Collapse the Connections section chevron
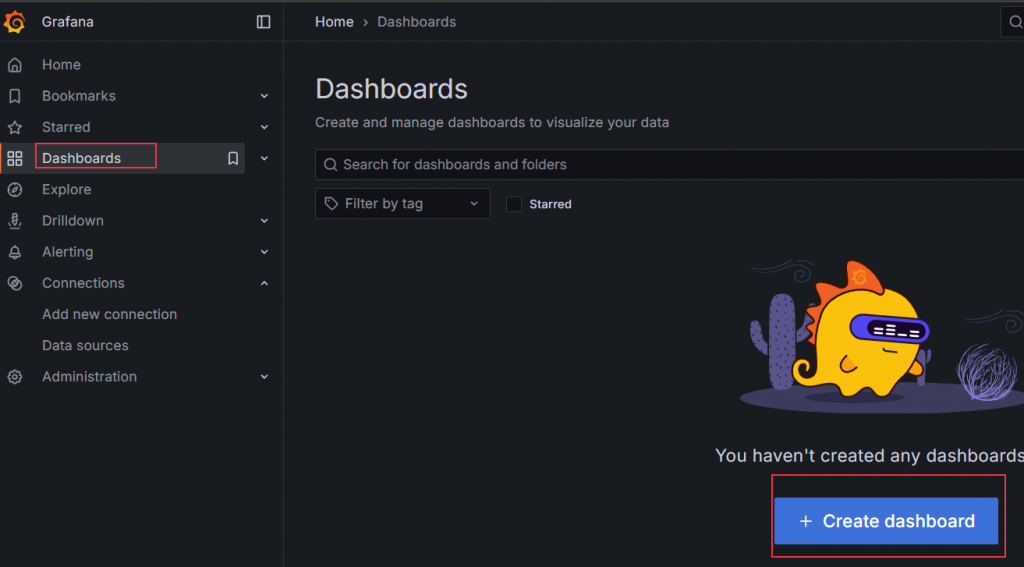 click(x=264, y=283)
